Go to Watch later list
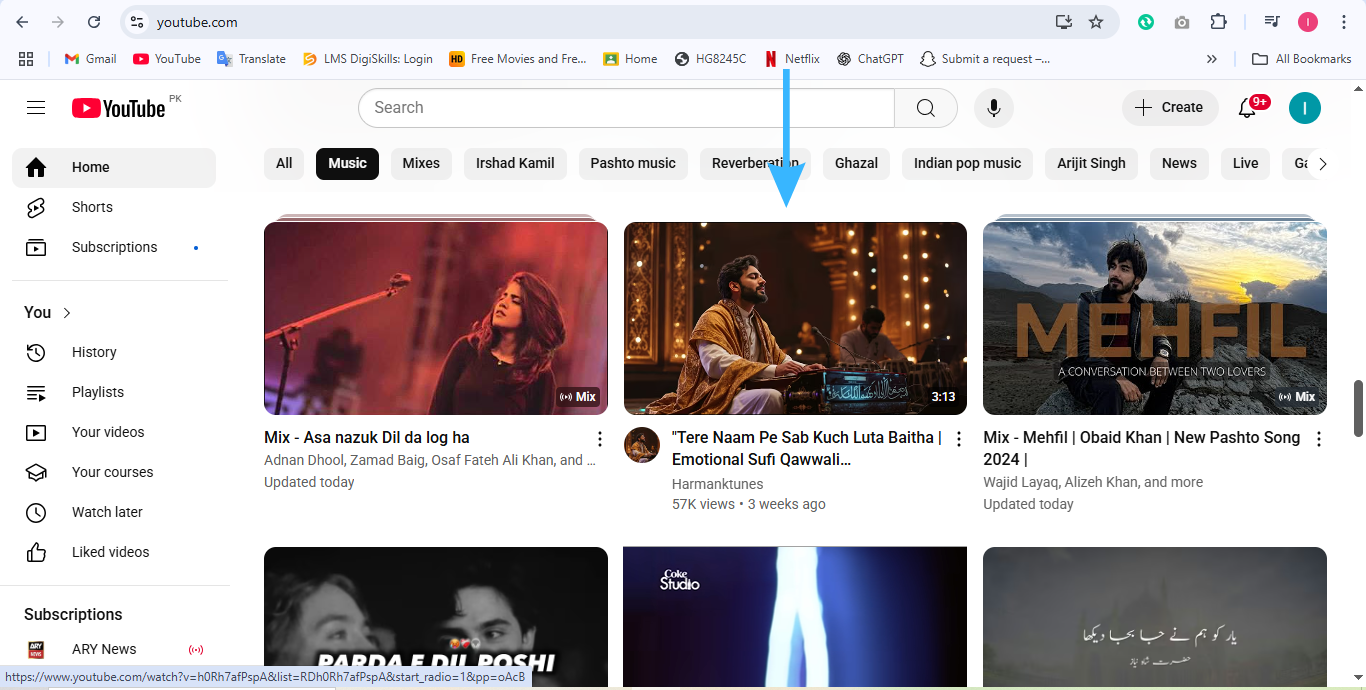The width and height of the screenshot is (1366, 690). (x=107, y=512)
